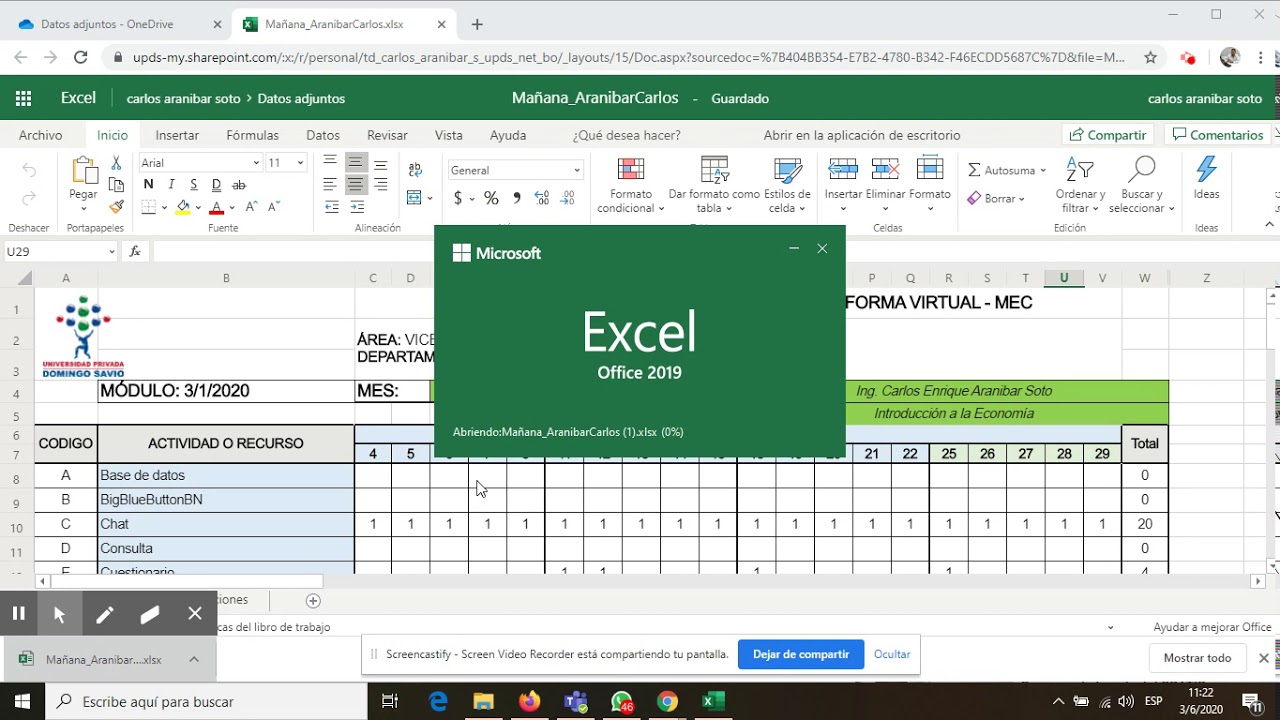The height and width of the screenshot is (720, 1280).
Task: Switch to the Fórmulas ribbon tab
Action: (252, 135)
